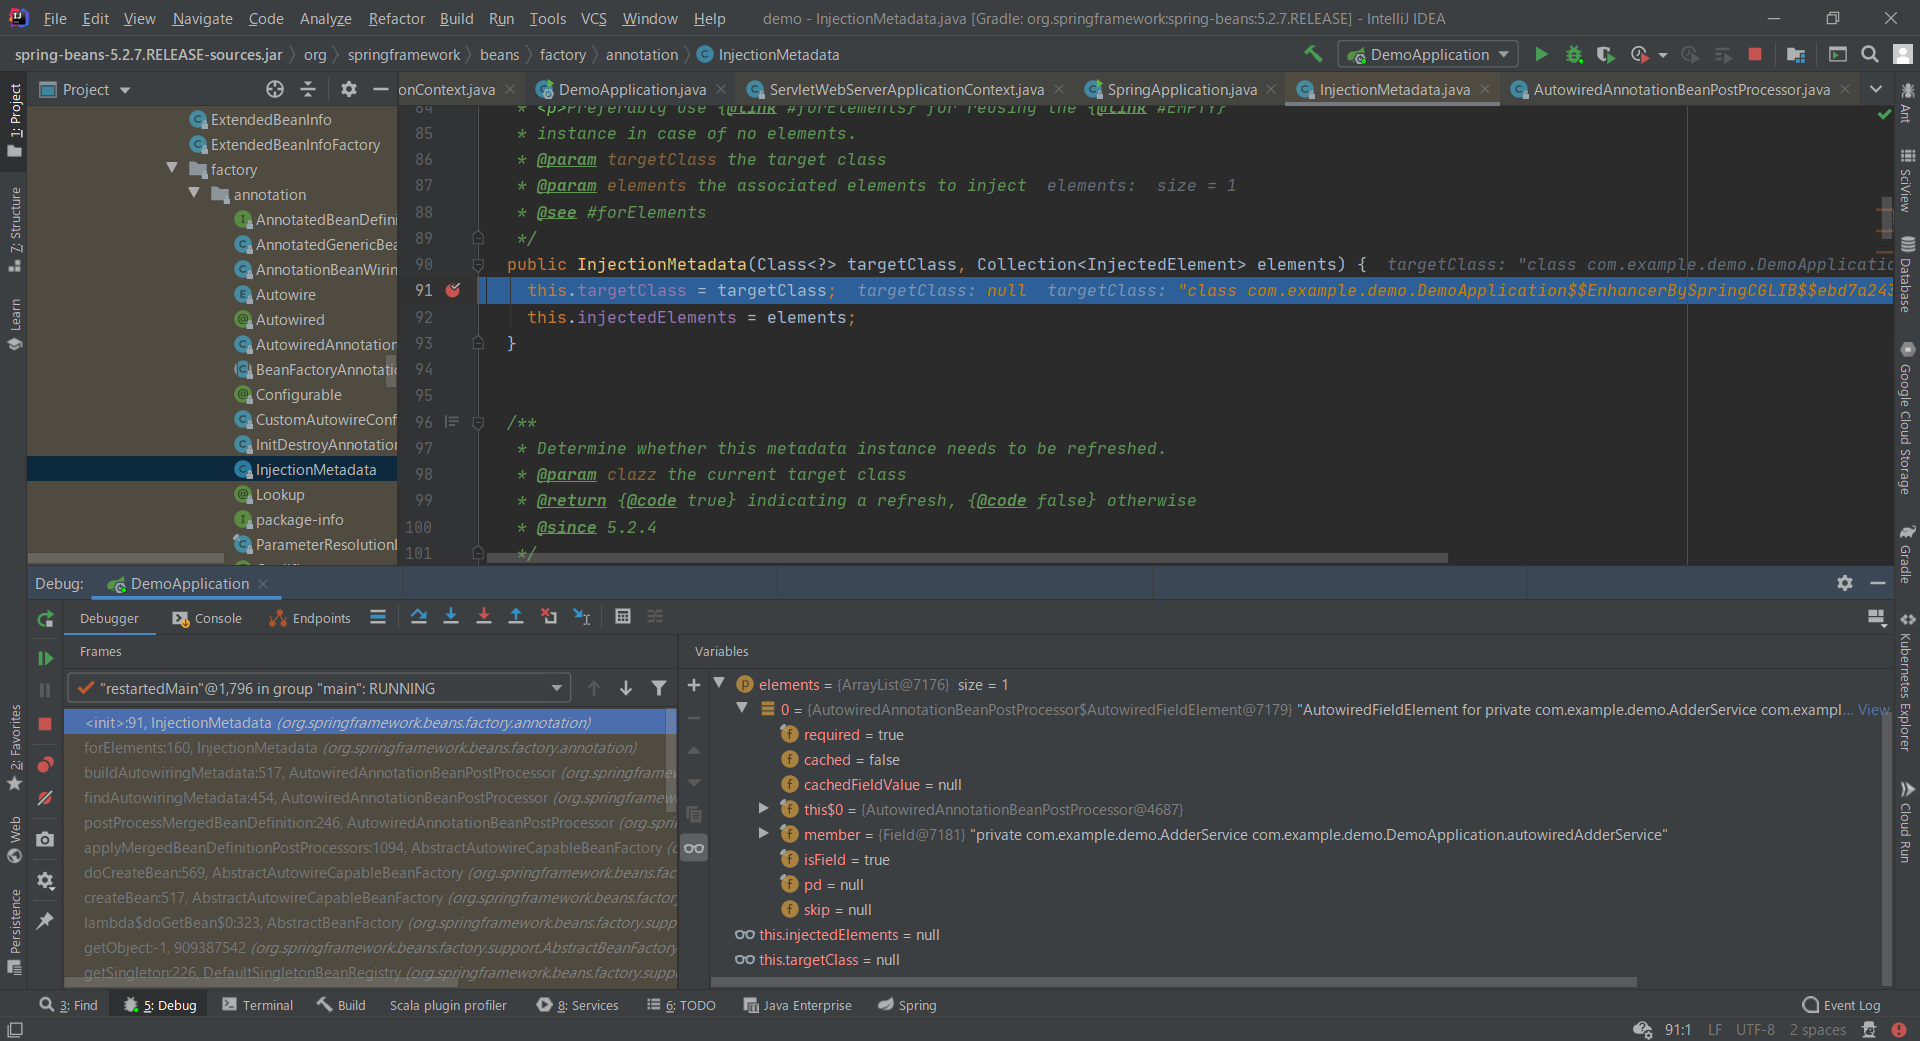Open the restartedMain thread selector dropdown
Image resolution: width=1920 pixels, height=1041 pixels.
[556, 688]
